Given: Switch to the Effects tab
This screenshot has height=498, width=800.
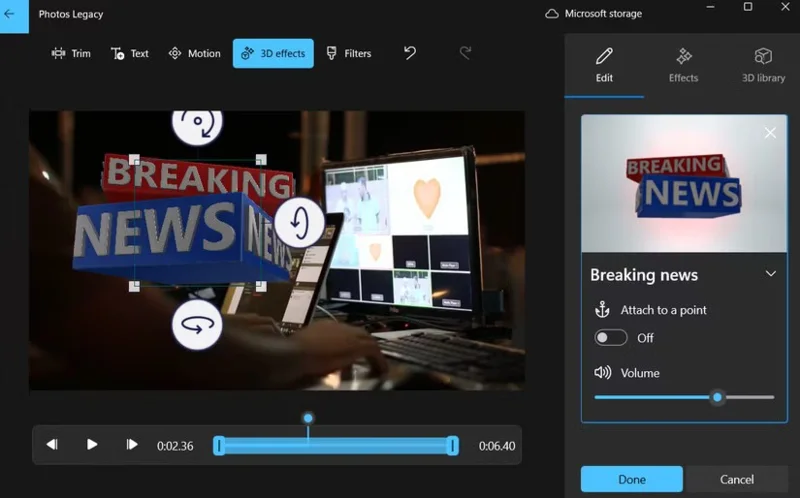Looking at the screenshot, I should click(684, 65).
